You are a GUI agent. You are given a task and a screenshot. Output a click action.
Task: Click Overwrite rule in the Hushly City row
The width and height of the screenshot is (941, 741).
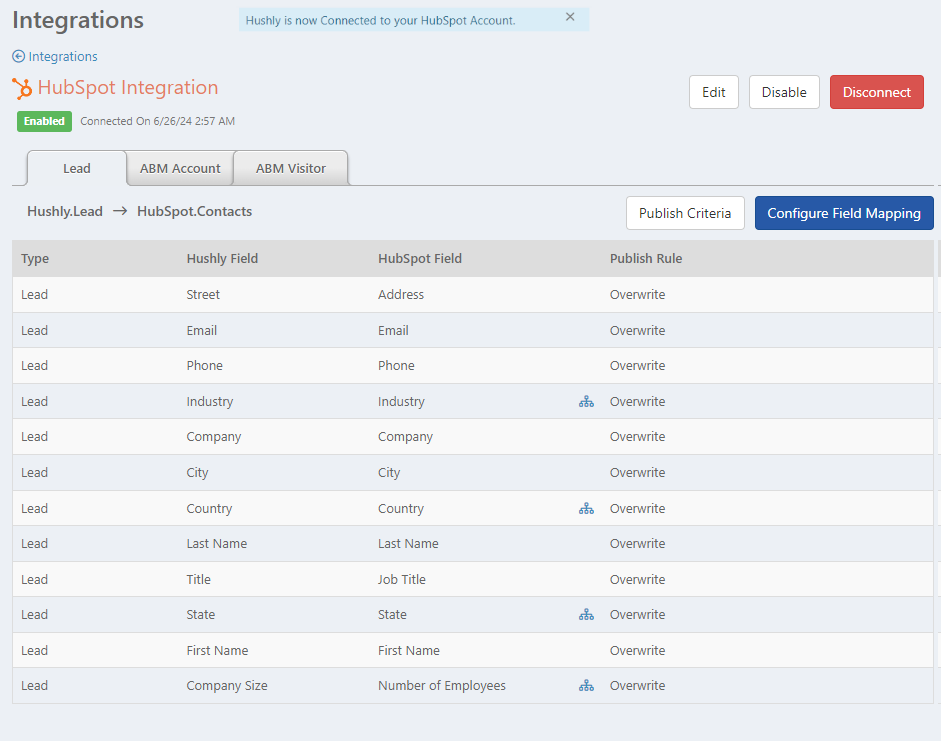(637, 473)
